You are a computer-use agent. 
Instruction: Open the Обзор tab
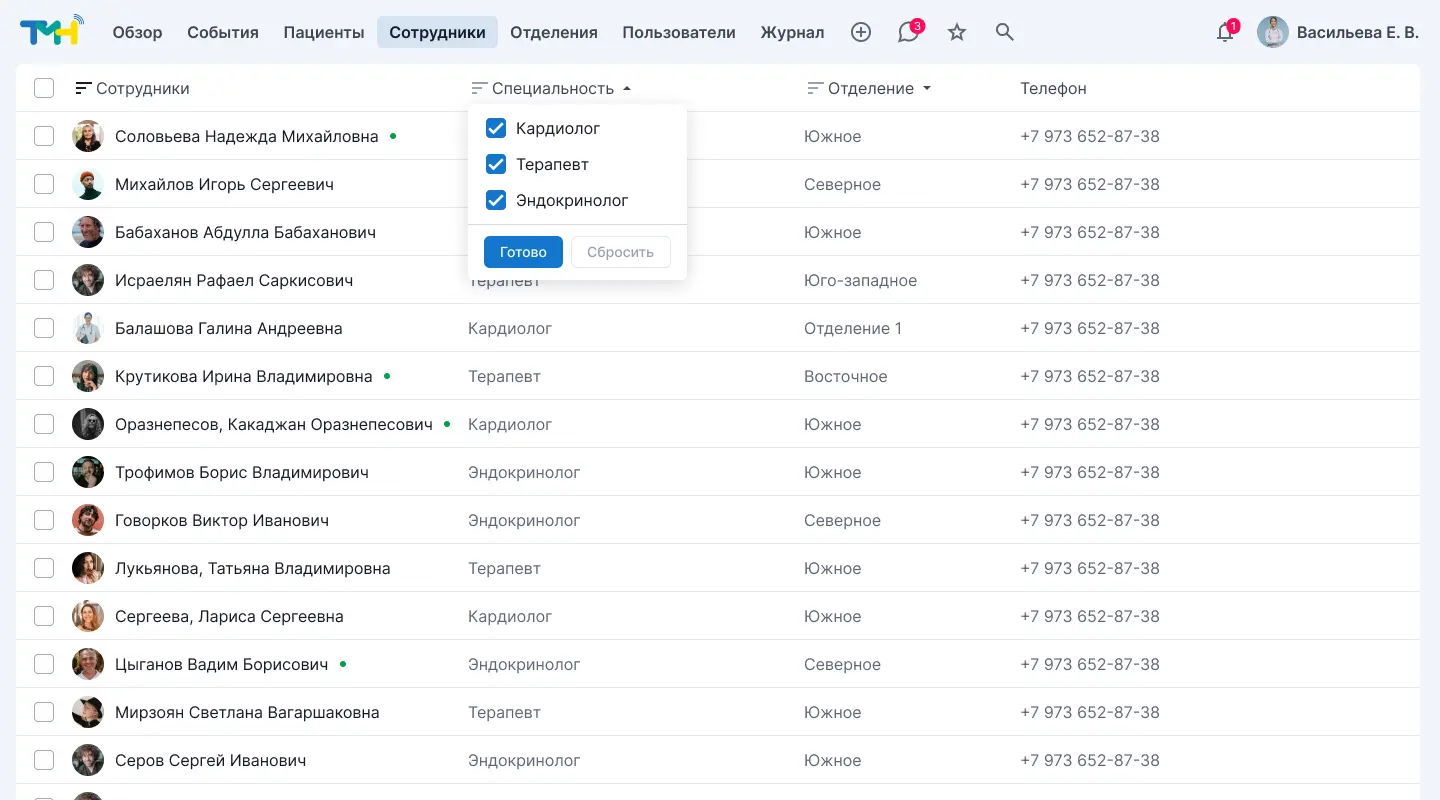point(137,32)
